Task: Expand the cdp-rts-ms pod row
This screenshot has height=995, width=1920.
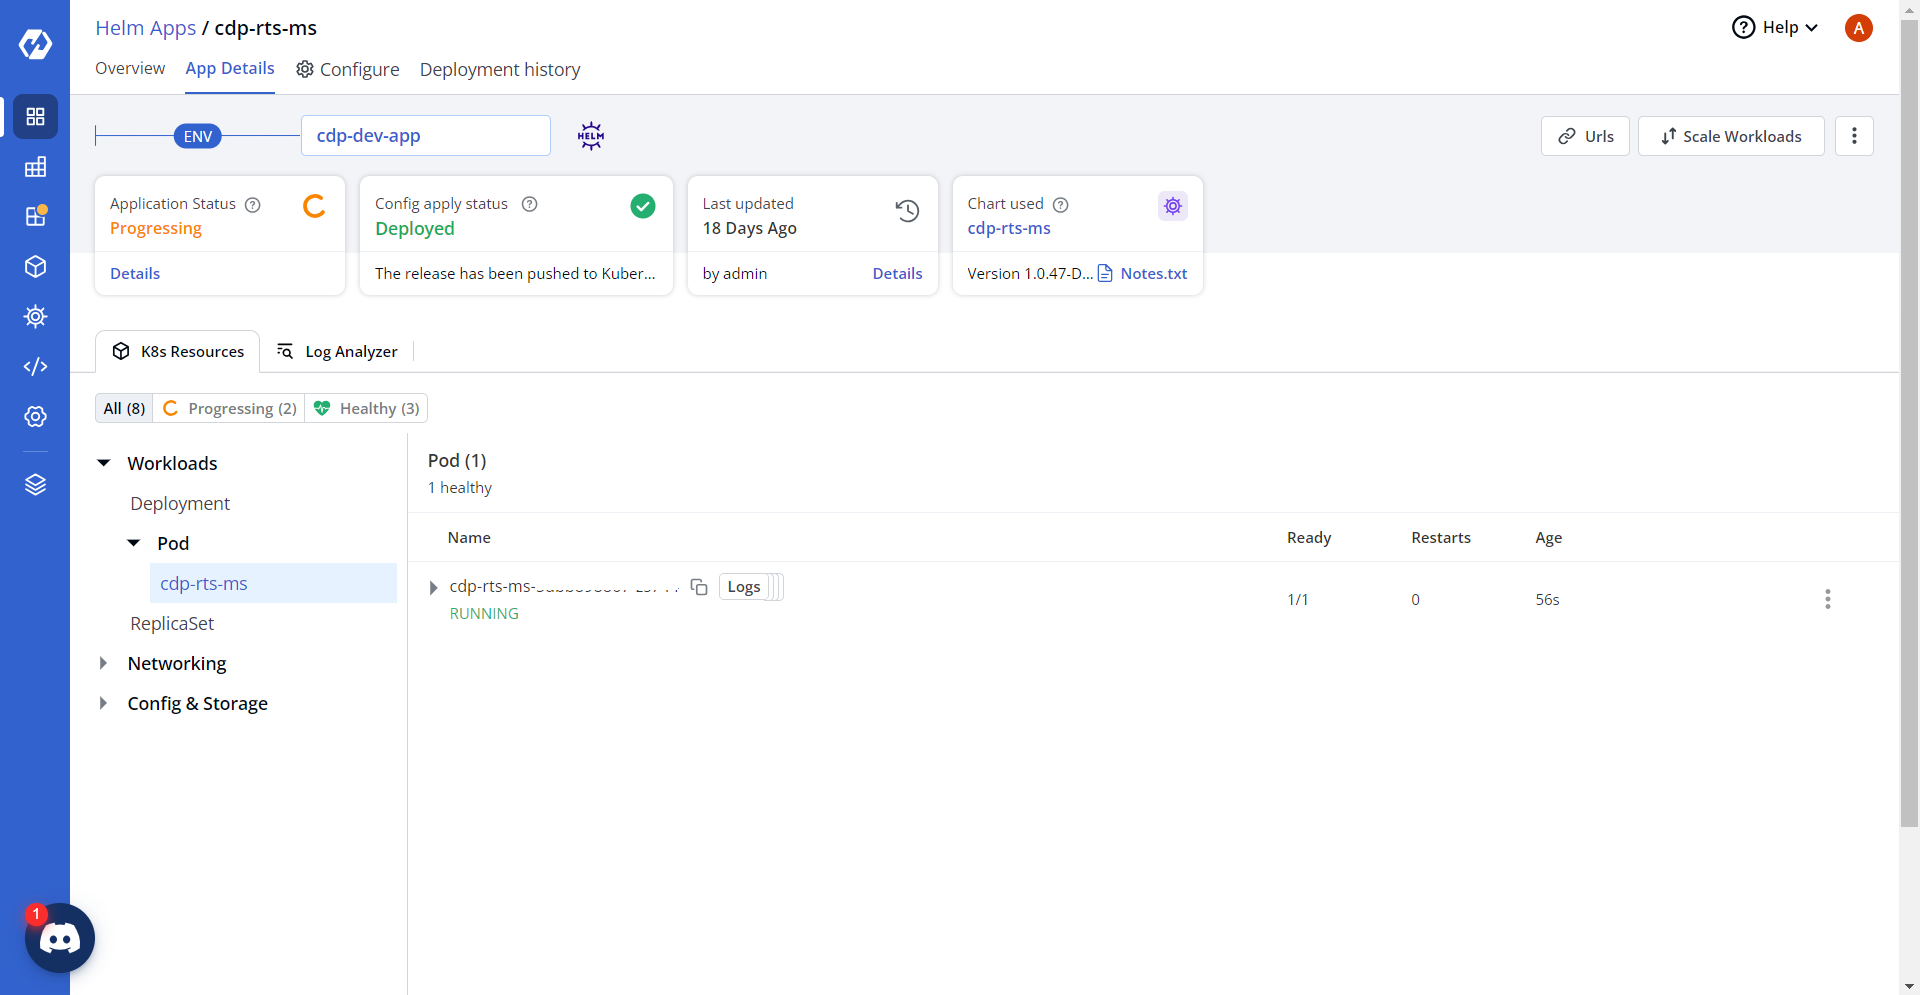Action: 433,587
